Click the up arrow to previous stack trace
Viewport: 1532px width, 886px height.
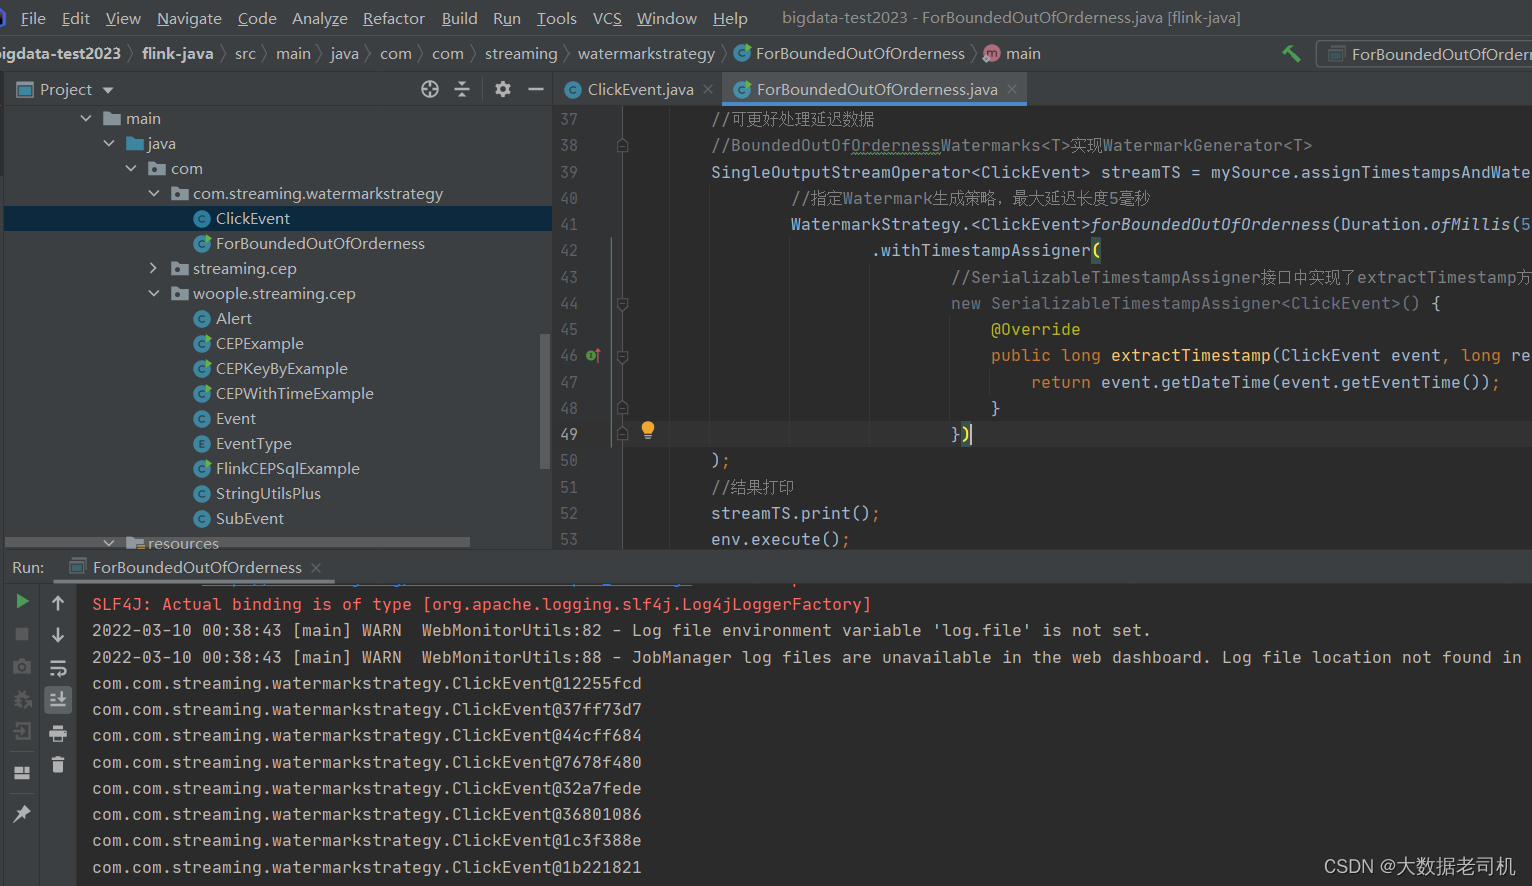(x=58, y=603)
